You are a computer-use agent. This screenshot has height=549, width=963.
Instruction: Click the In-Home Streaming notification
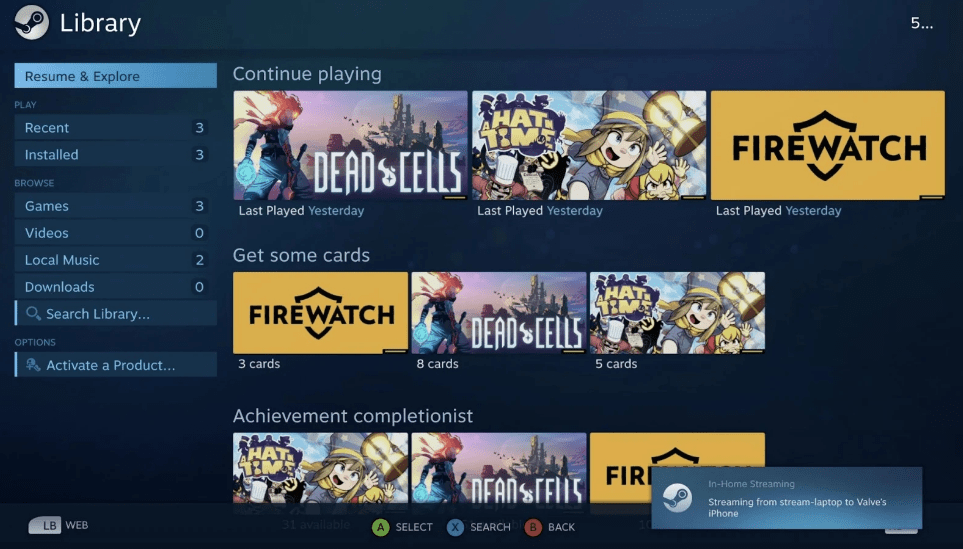point(787,498)
